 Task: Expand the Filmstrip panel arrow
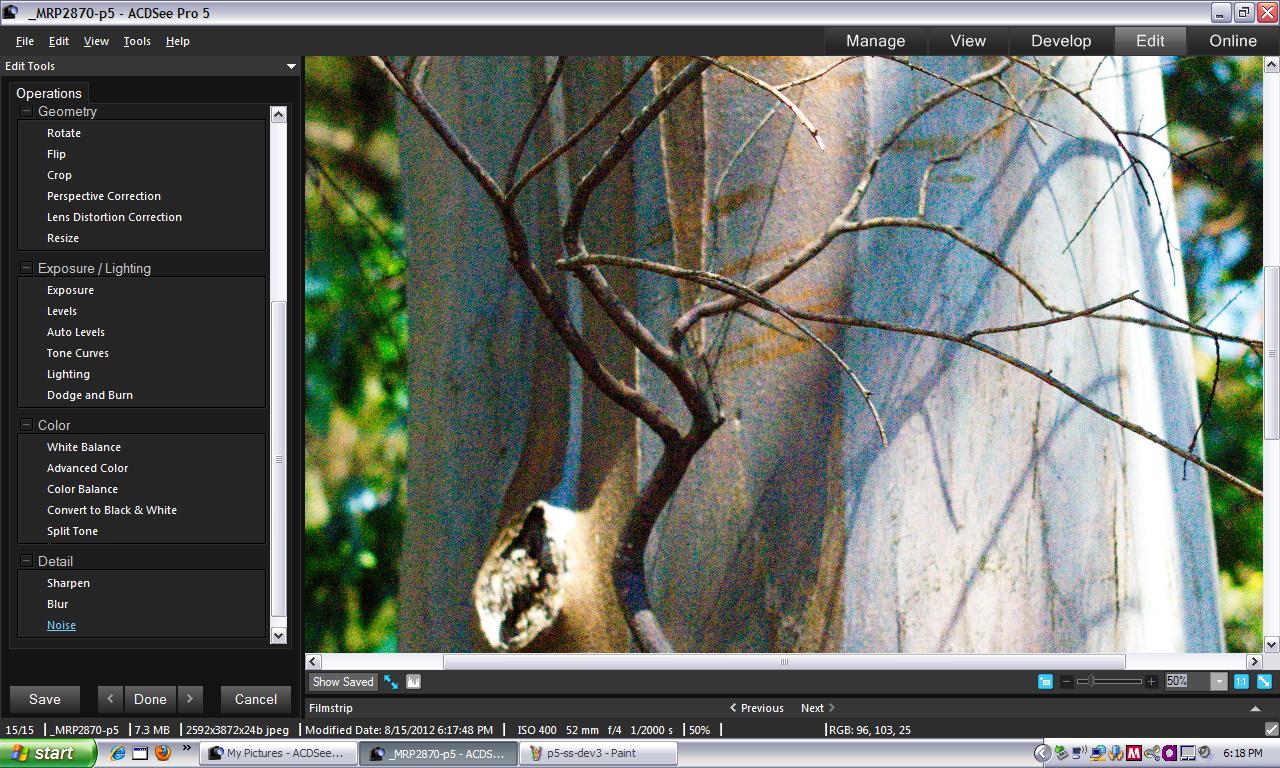[1255, 708]
